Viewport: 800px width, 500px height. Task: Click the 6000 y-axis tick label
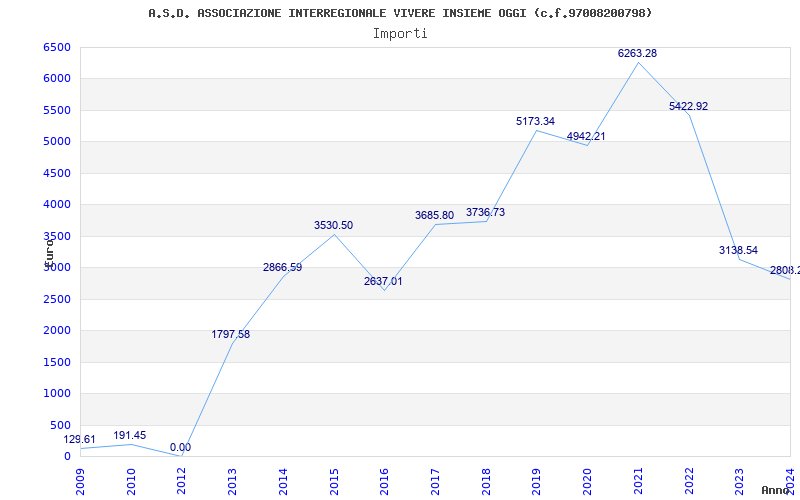pos(57,79)
